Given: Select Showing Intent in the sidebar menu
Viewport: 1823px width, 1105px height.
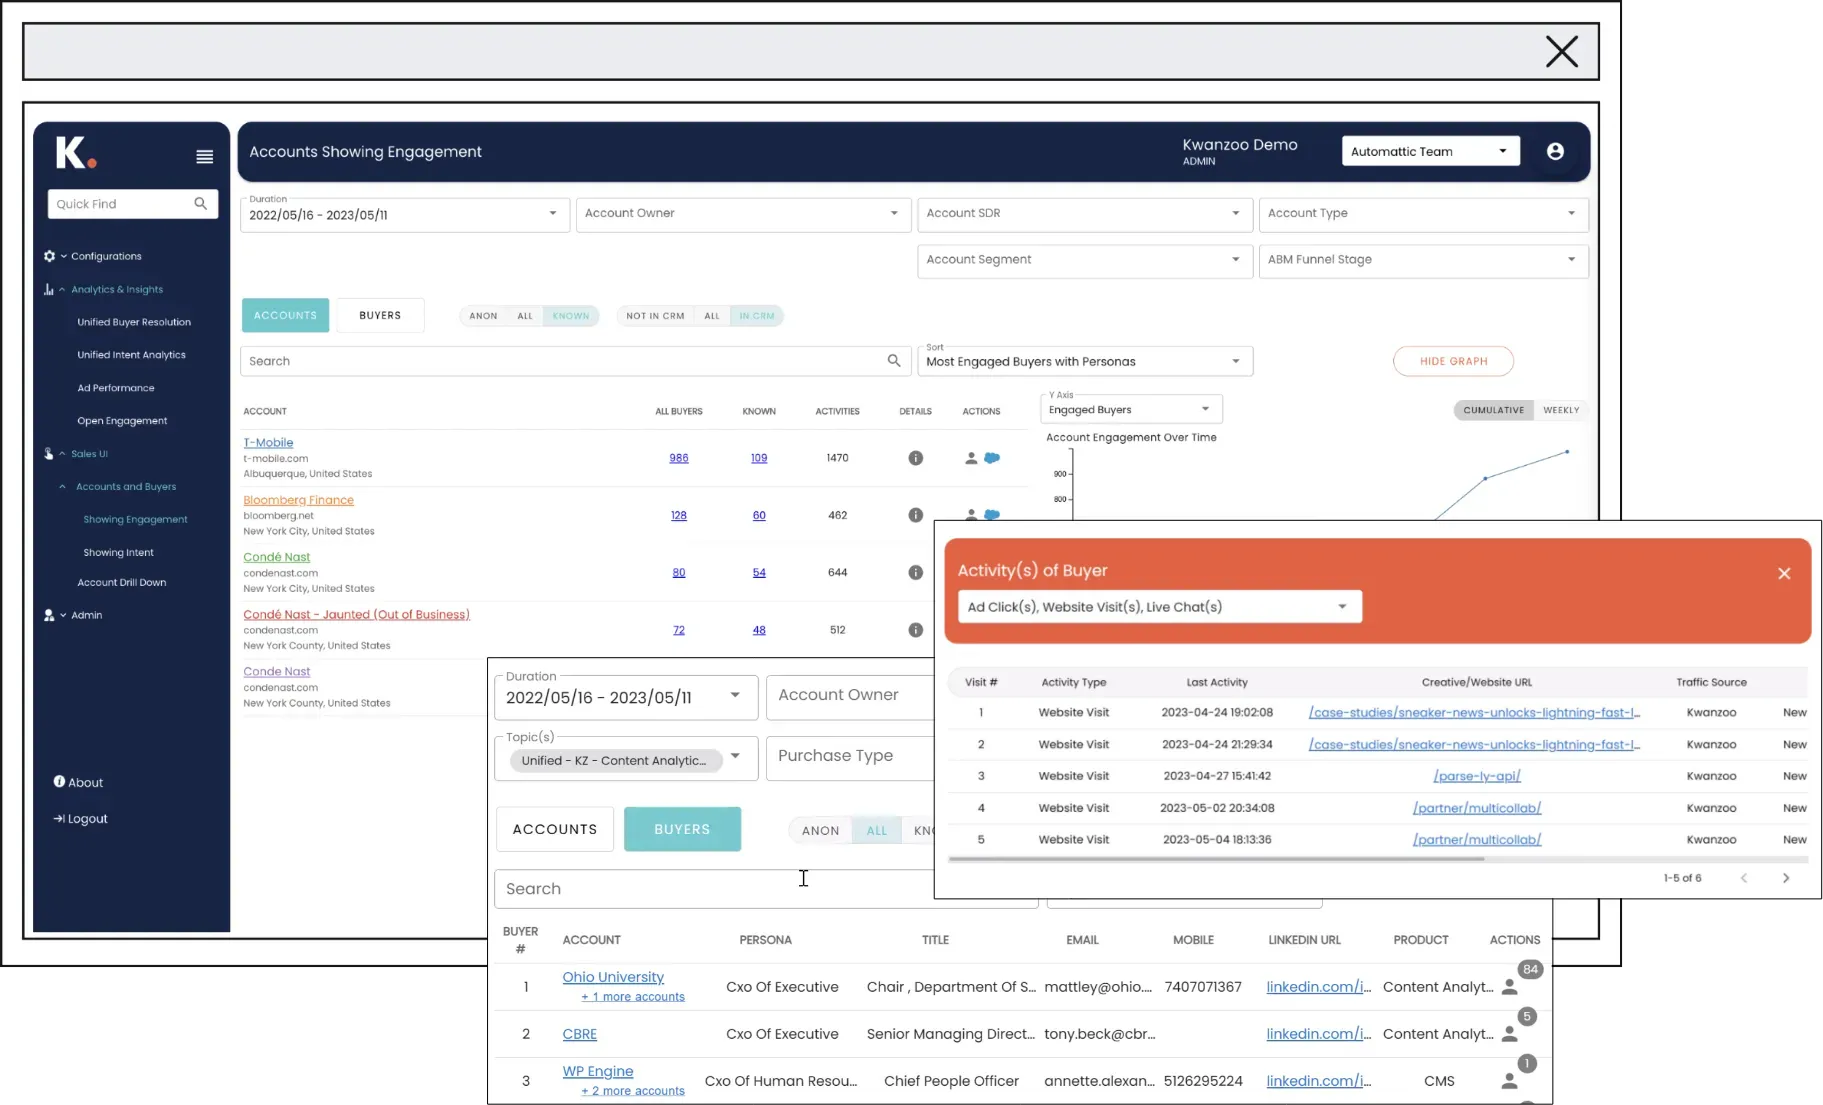Looking at the screenshot, I should click(x=118, y=551).
